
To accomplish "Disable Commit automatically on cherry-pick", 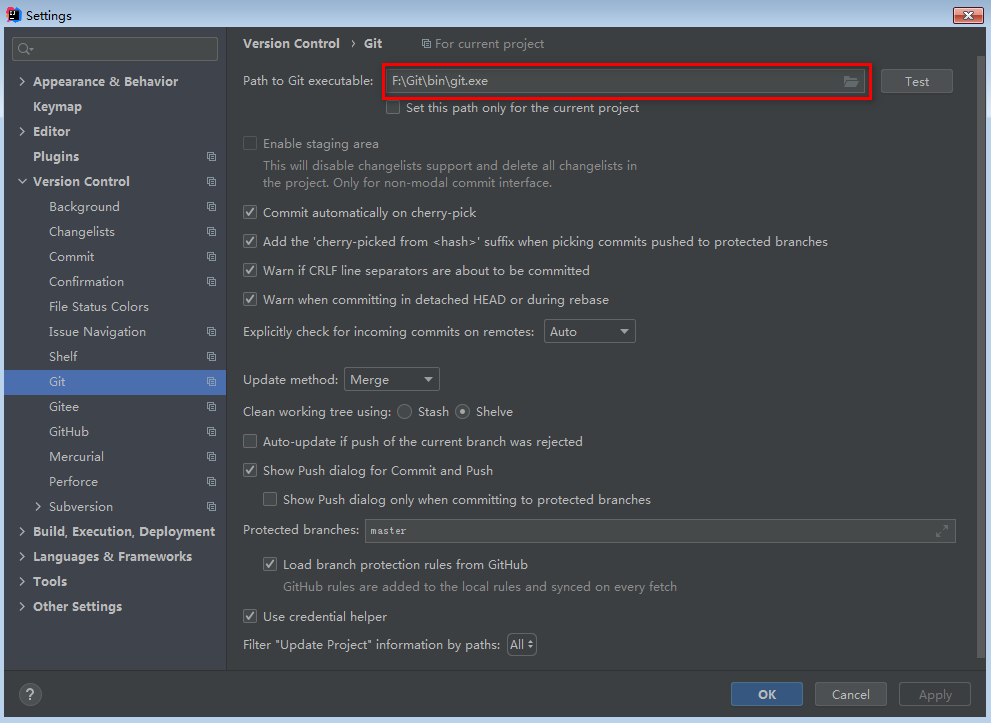I will [x=250, y=213].
